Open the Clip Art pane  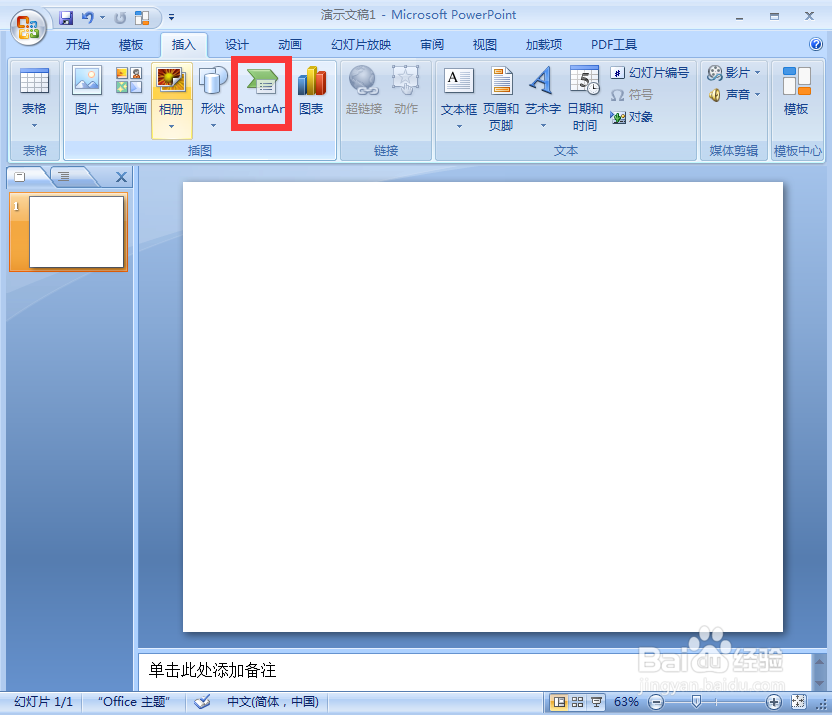point(129,91)
